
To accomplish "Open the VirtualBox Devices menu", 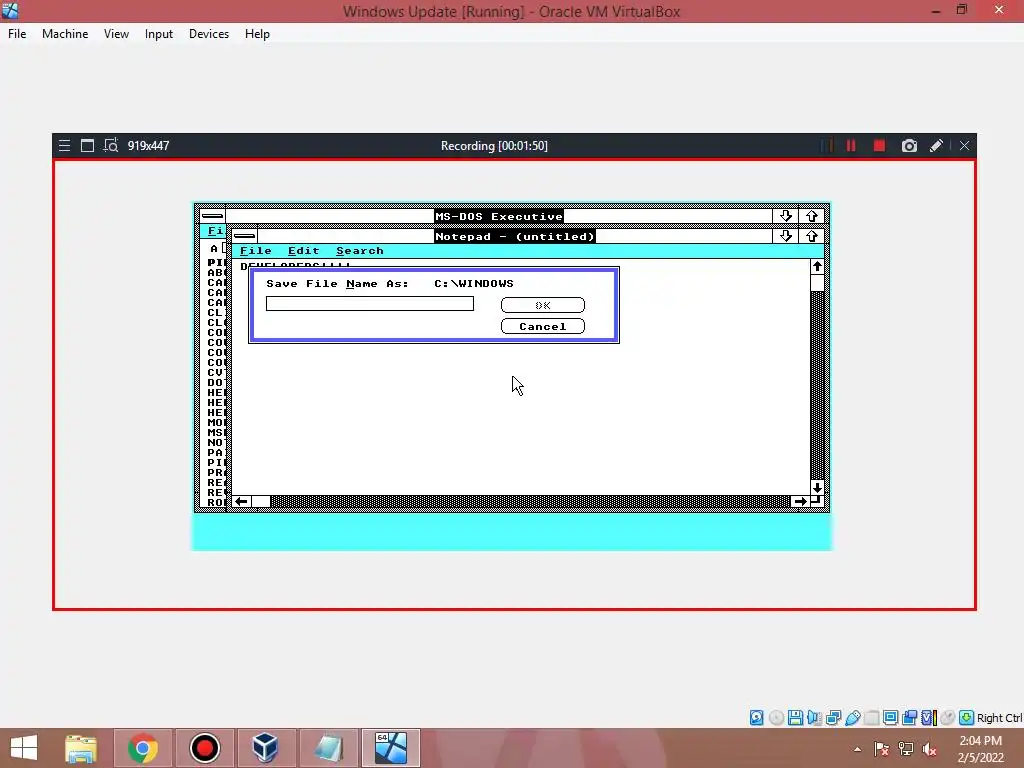I will point(209,34).
